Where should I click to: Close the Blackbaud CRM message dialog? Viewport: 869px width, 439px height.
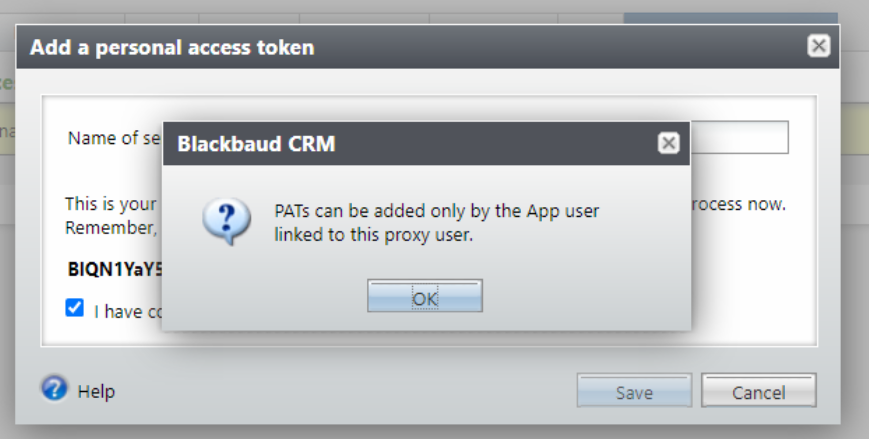pos(668,144)
